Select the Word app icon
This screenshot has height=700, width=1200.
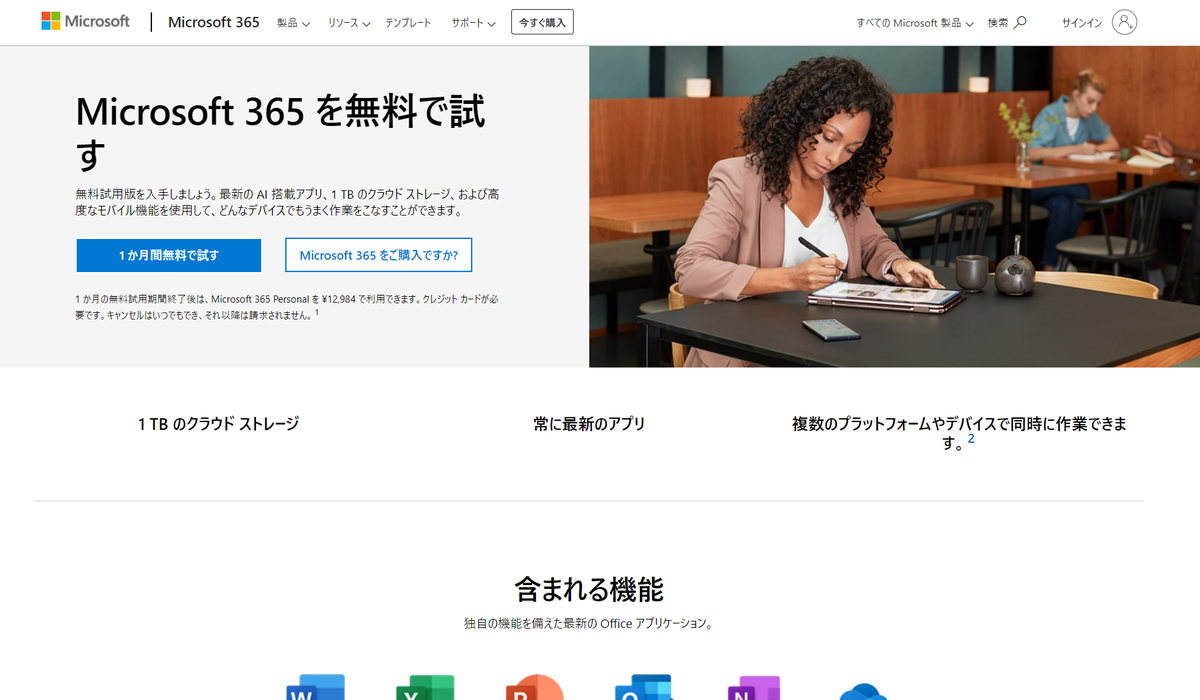point(315,688)
